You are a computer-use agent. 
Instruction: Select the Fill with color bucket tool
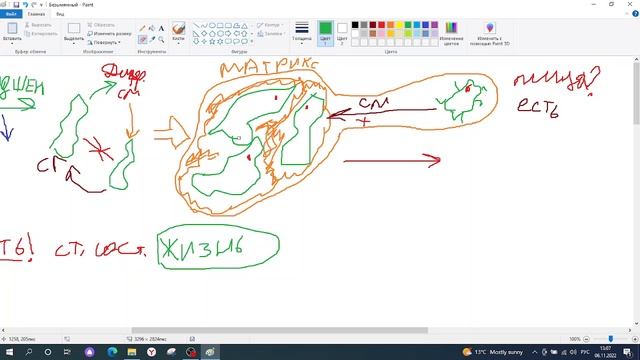[x=152, y=28]
